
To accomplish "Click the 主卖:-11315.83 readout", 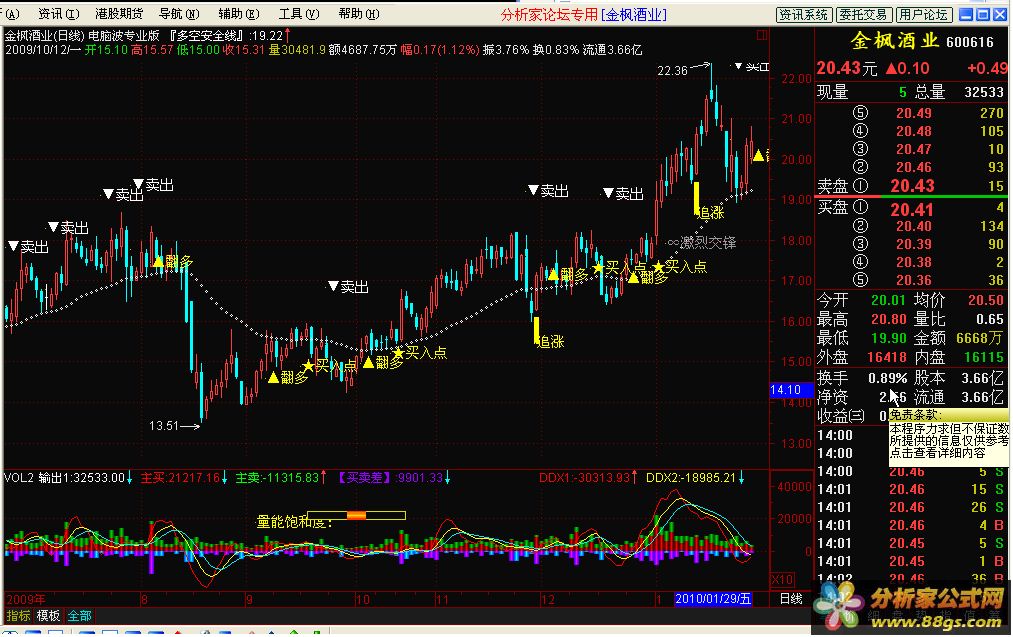I will tap(277, 477).
